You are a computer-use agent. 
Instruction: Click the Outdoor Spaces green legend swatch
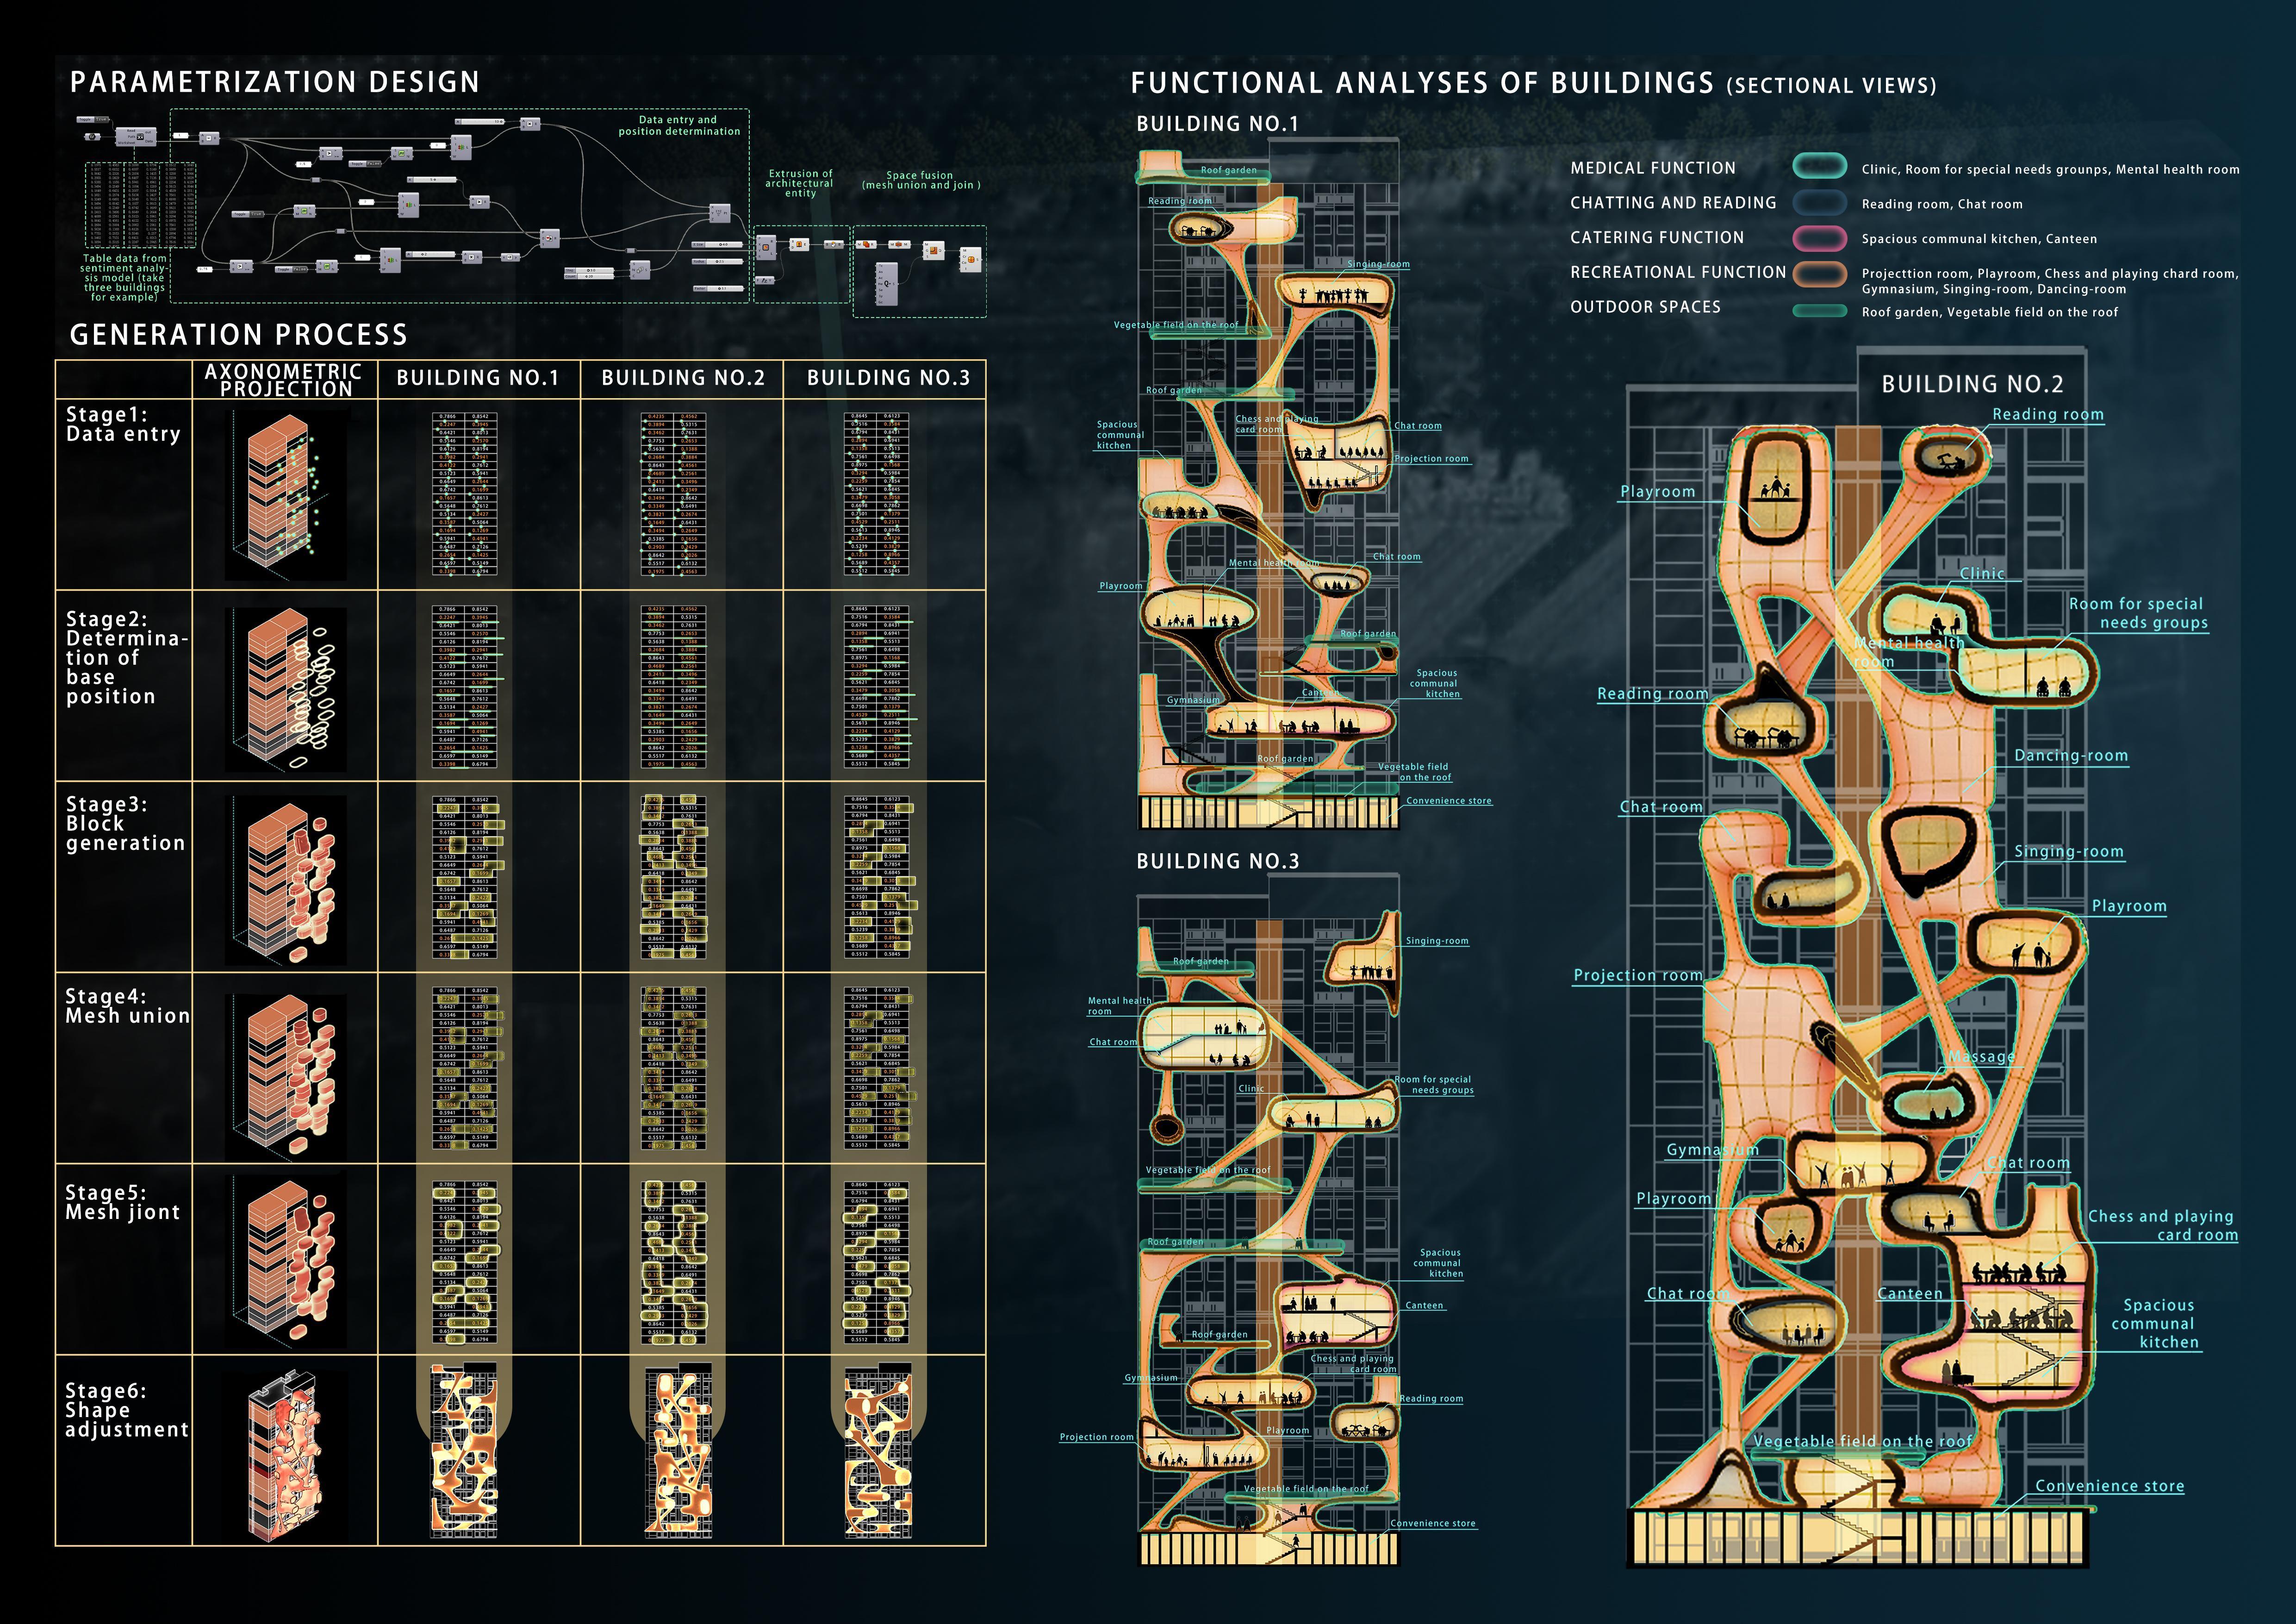(x=1819, y=311)
